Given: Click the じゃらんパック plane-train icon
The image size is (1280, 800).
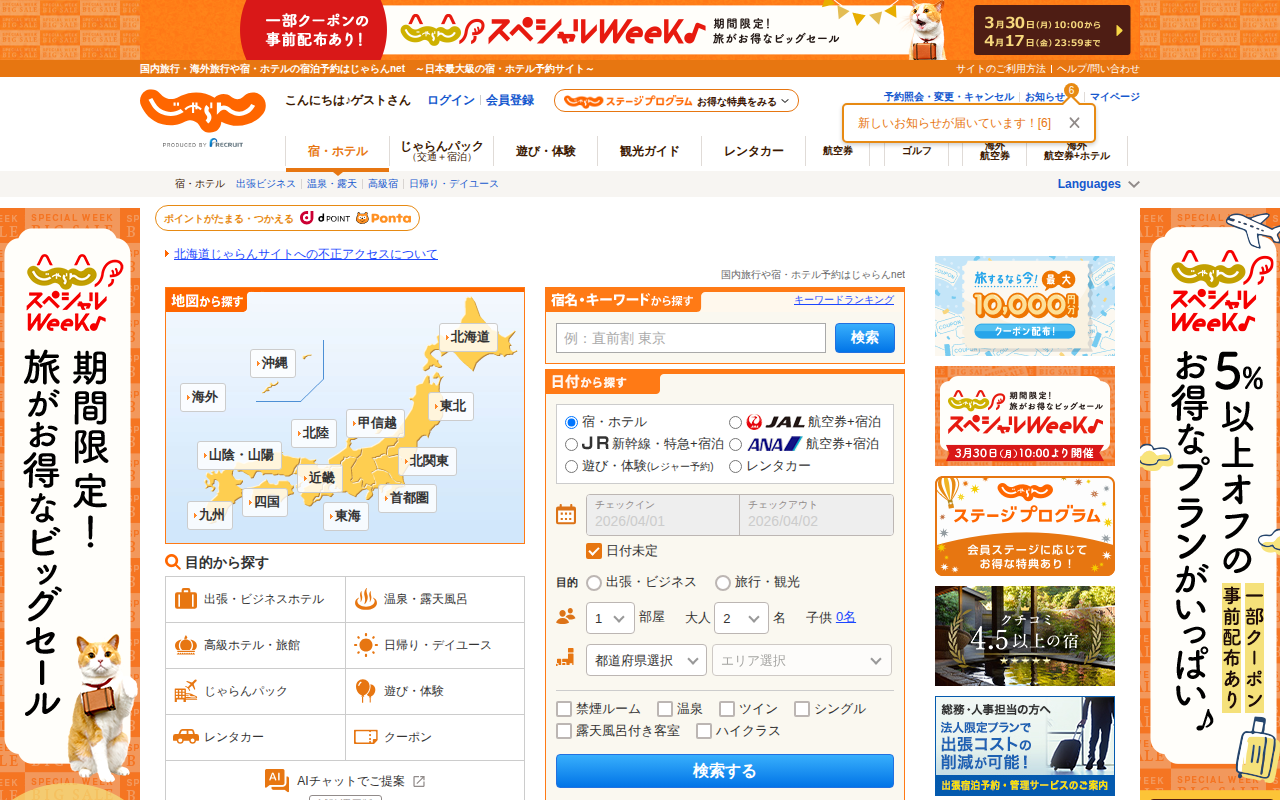Looking at the screenshot, I should point(186,691).
